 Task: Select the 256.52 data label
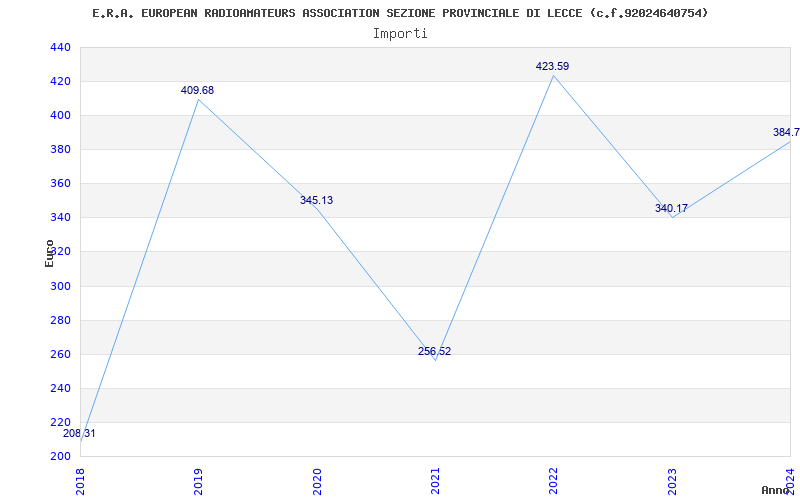coord(435,352)
